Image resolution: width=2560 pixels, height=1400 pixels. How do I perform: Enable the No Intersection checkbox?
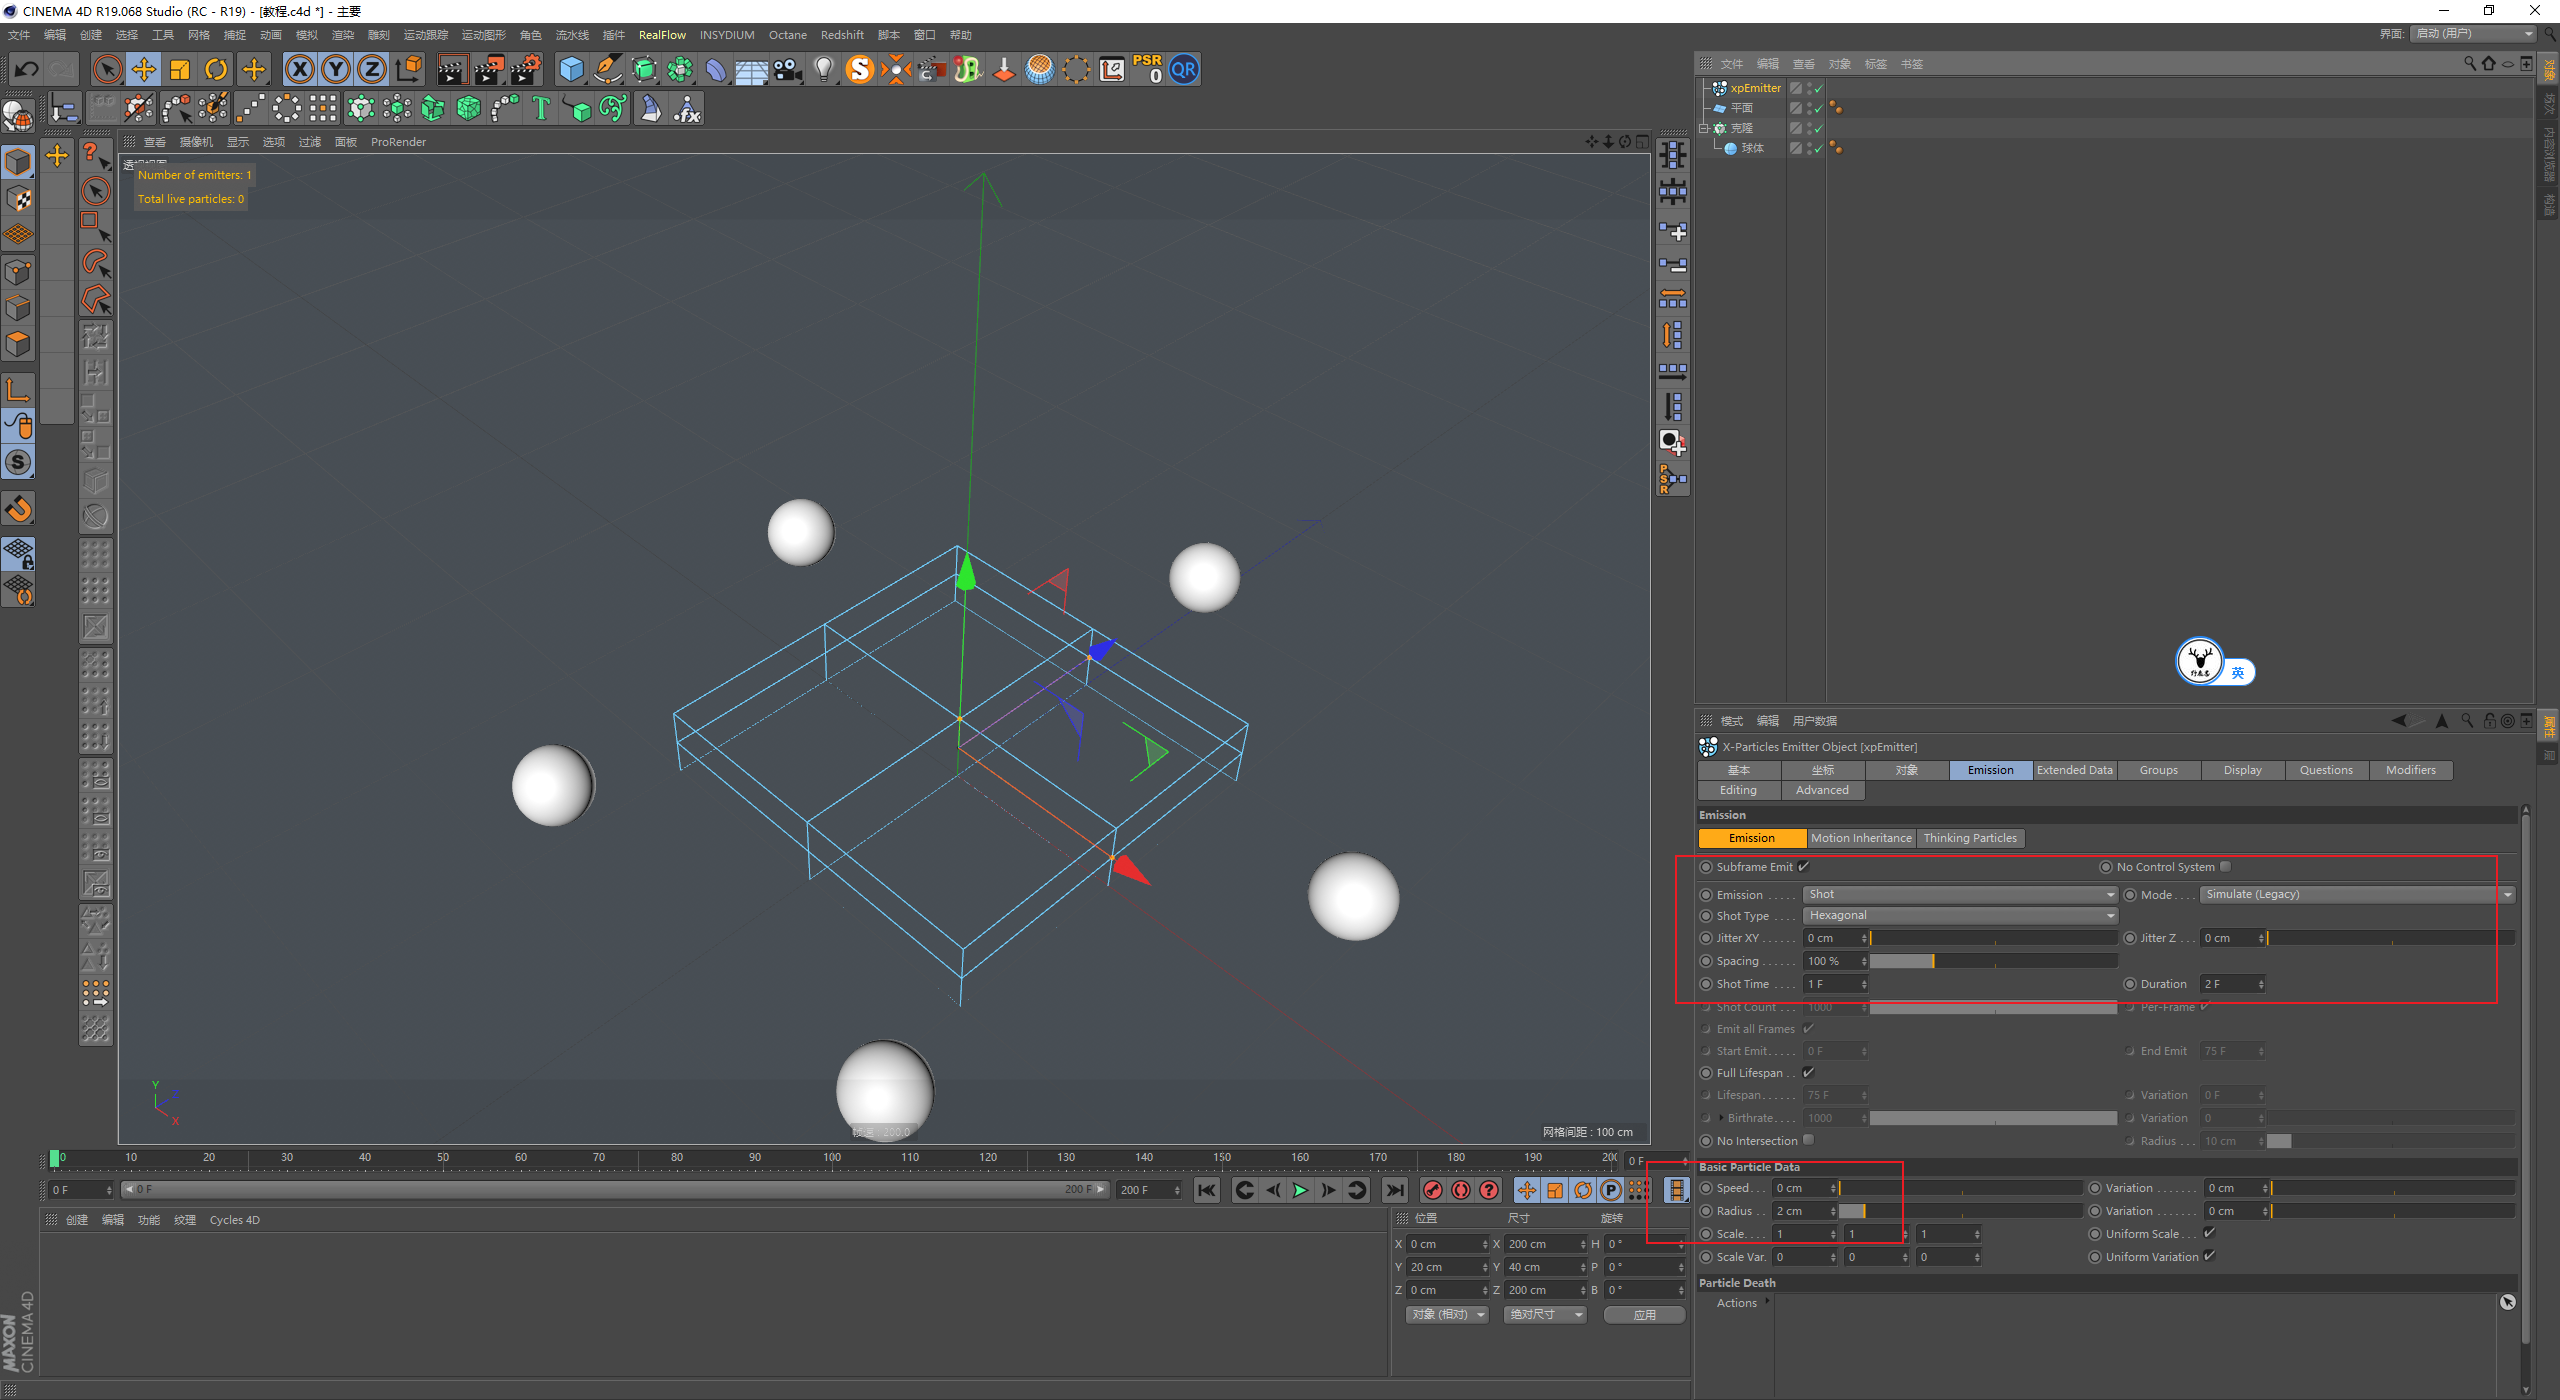coord(1808,1141)
